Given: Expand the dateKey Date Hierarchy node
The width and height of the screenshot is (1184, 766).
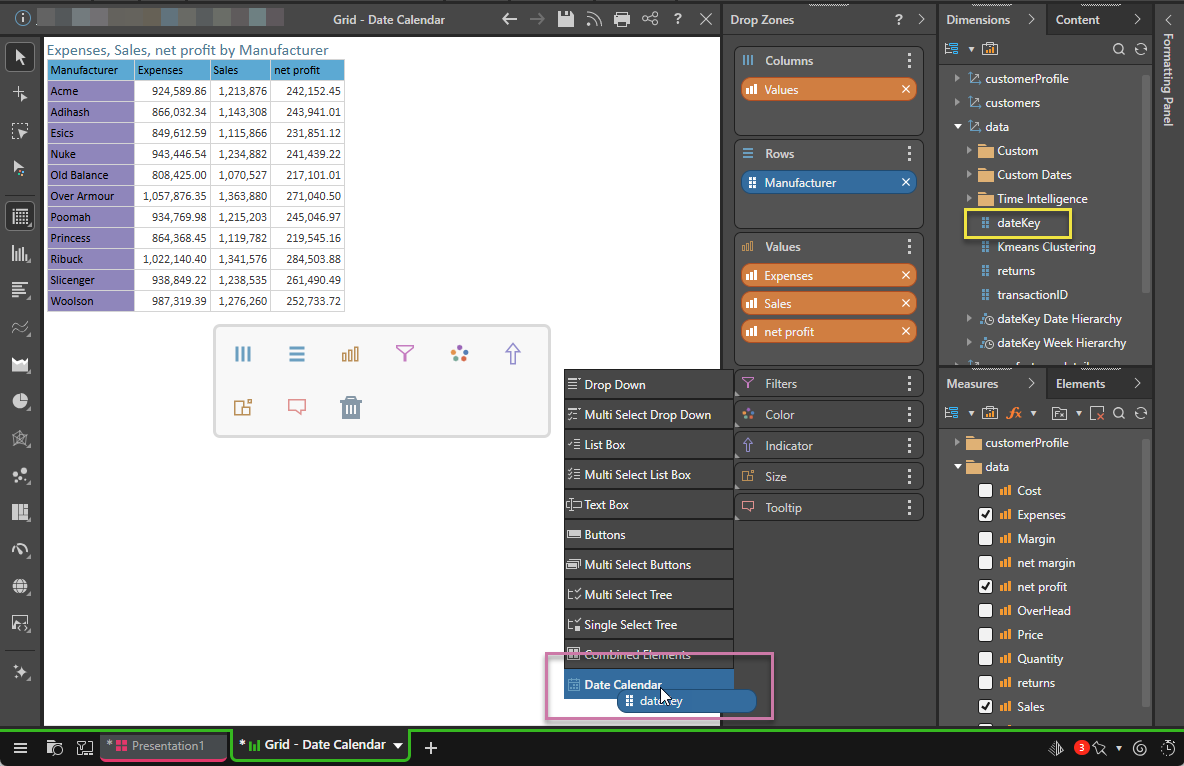Looking at the screenshot, I should [970, 319].
